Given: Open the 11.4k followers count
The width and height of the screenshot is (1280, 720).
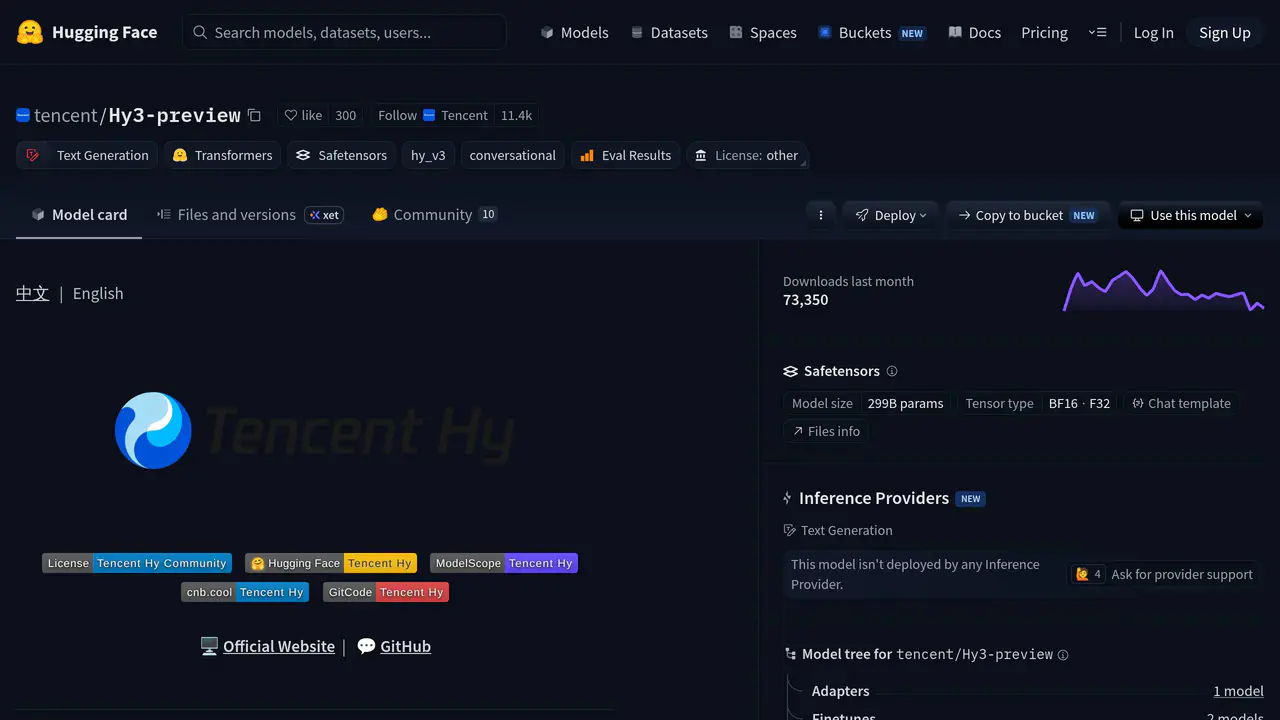Looking at the screenshot, I should pyautogui.click(x=516, y=115).
